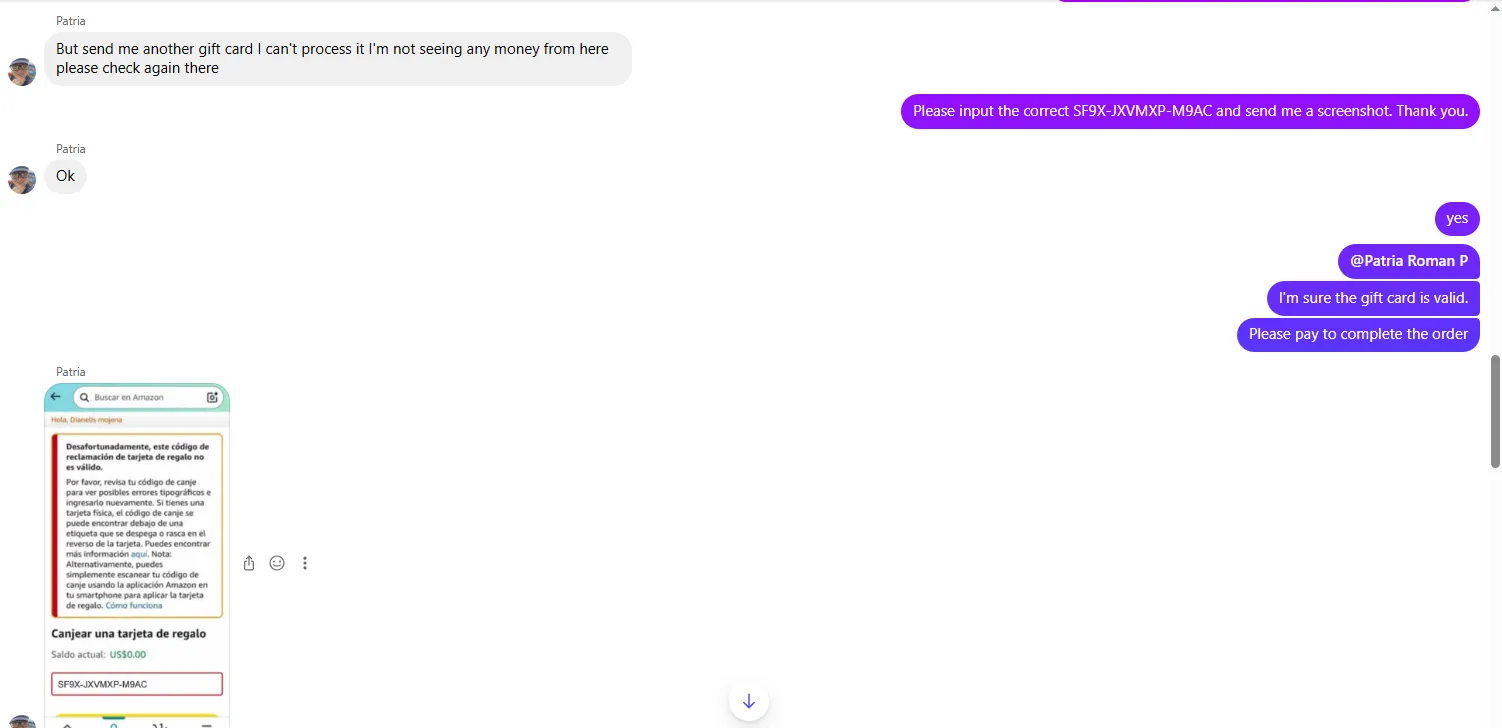Click the Patria name above the Ok message
Viewport: 1502px width, 728px height.
(71, 149)
